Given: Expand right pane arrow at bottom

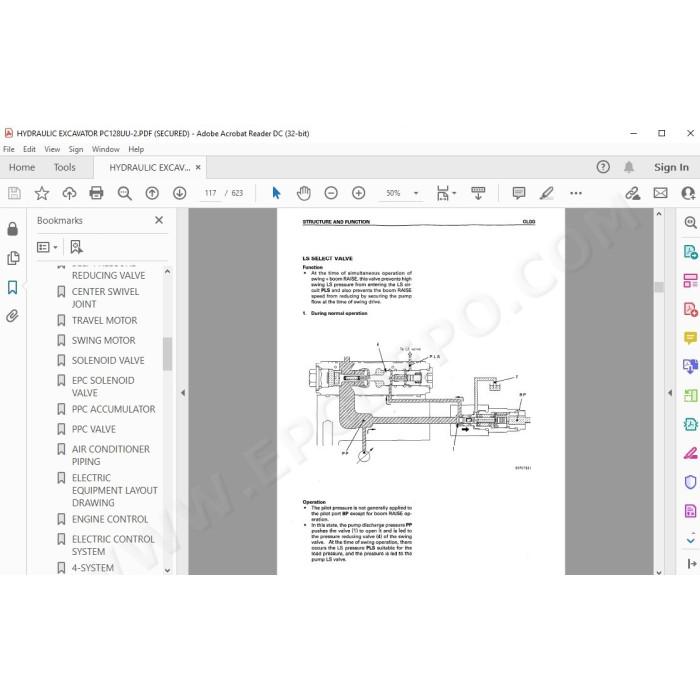Looking at the screenshot, I should 692,564.
